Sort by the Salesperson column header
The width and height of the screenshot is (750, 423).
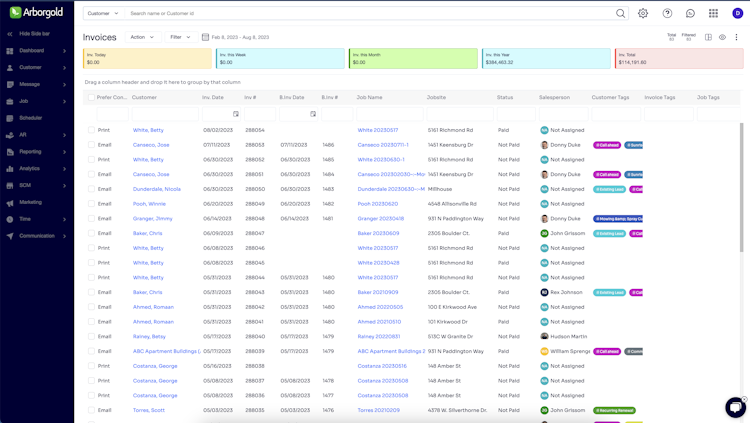(554, 97)
